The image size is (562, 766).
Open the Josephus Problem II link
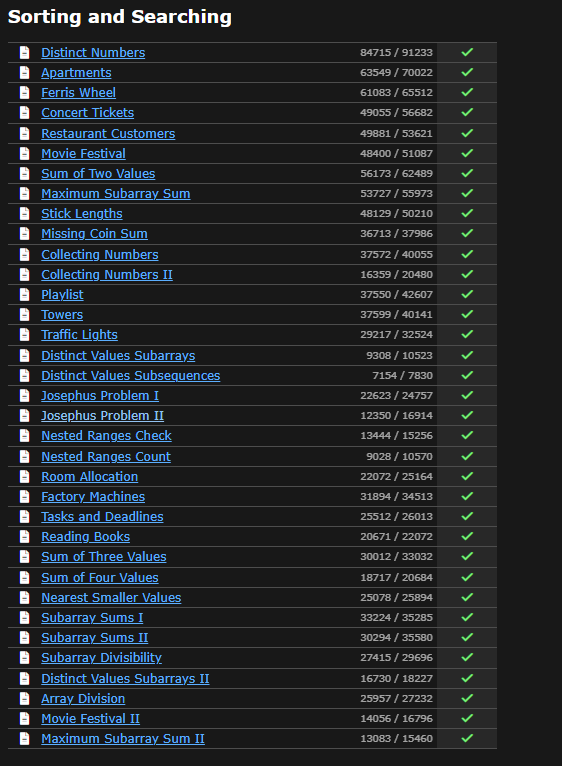[x=103, y=416]
